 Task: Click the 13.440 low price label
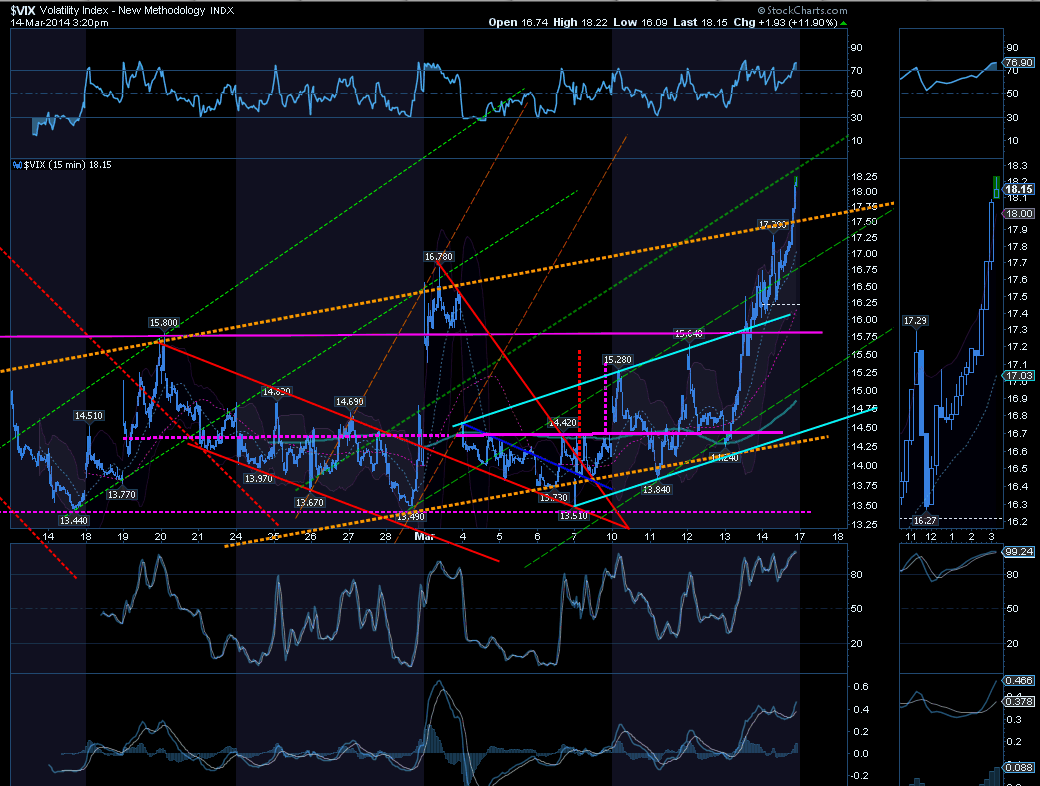click(74, 521)
